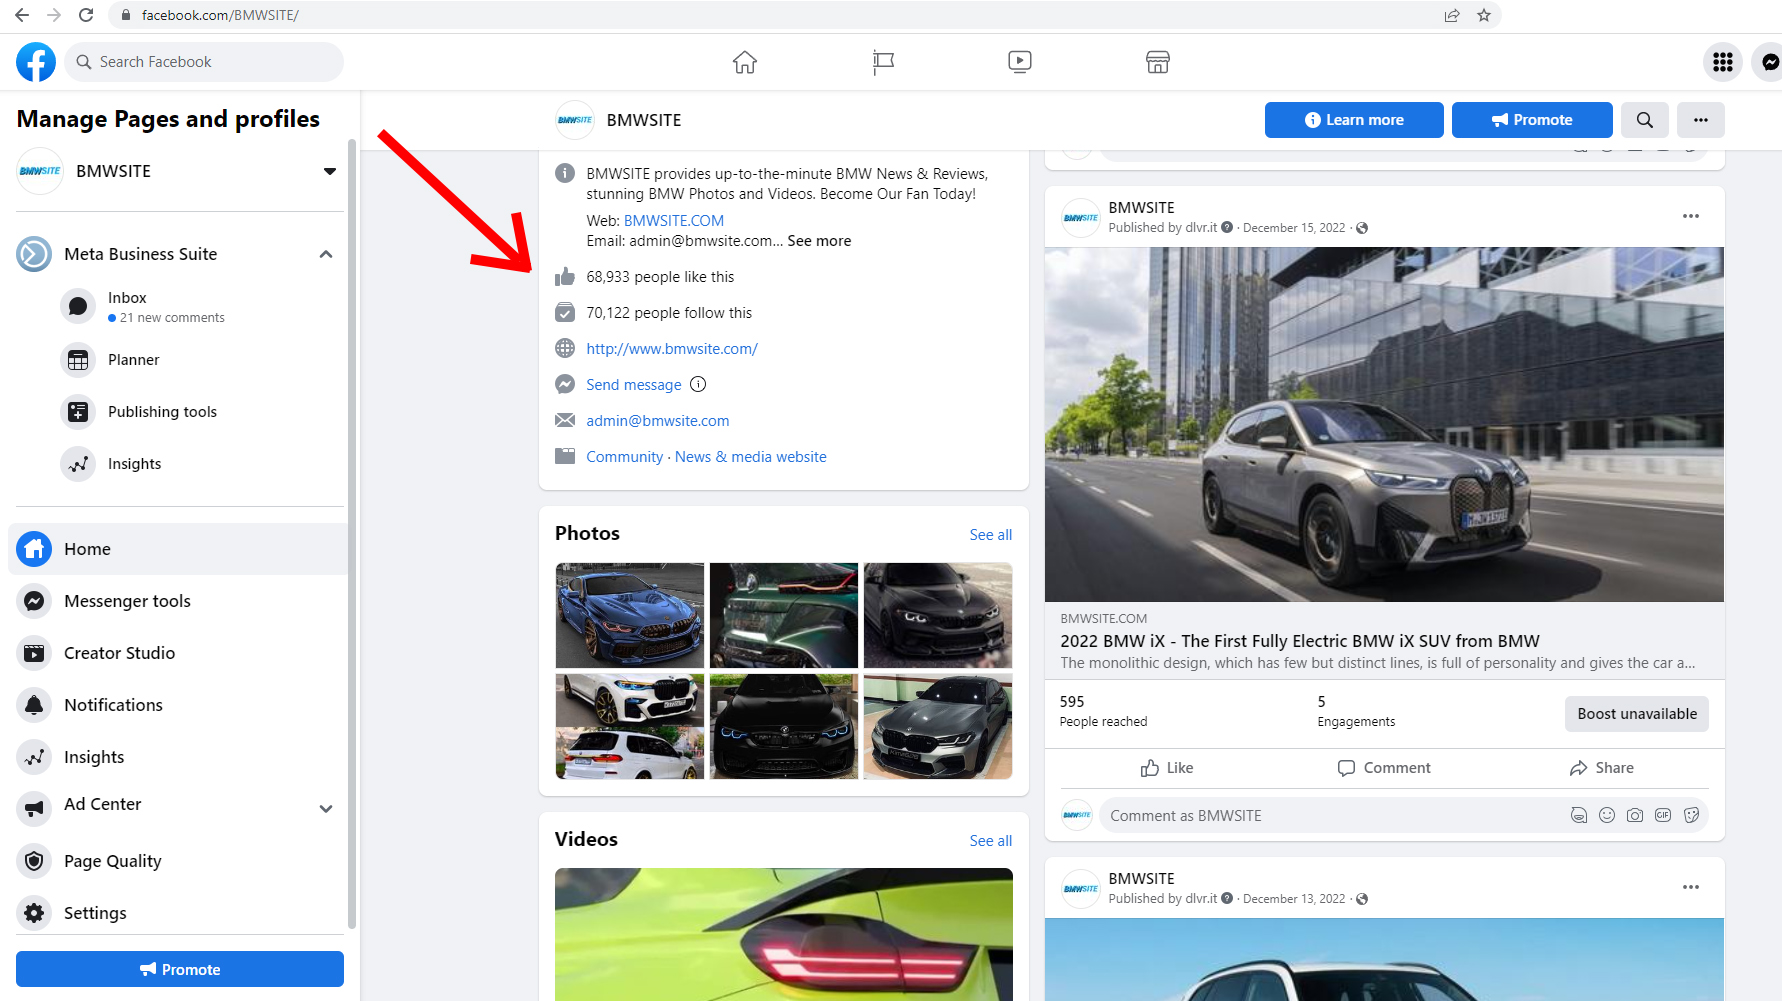Add a GIF to the comment

click(1663, 815)
